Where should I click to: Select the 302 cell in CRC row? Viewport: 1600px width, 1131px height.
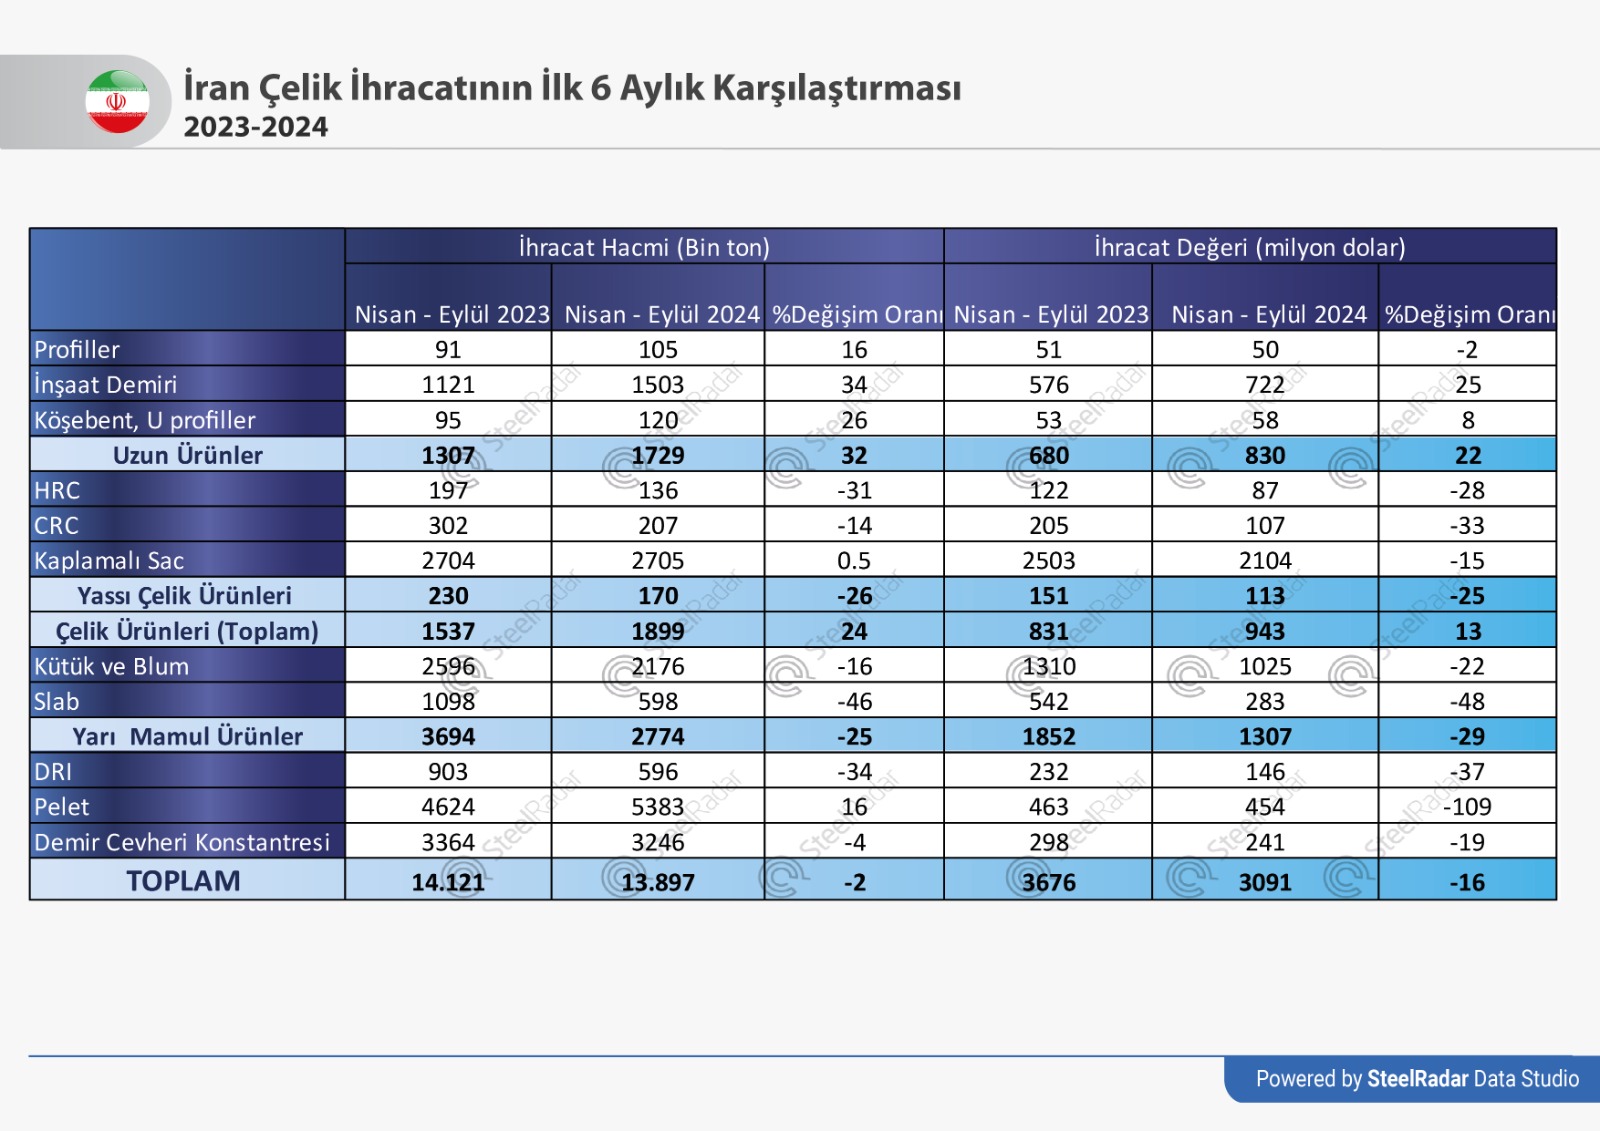pyautogui.click(x=448, y=525)
